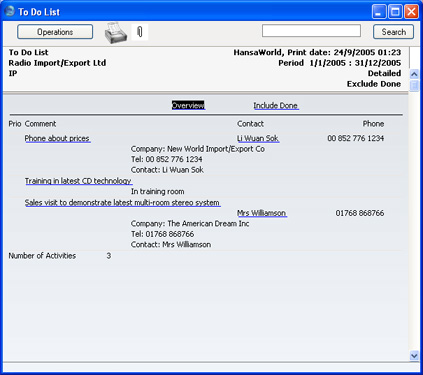Open the Operations menu button
Screen dimensions: 423x375
[x=55, y=32]
